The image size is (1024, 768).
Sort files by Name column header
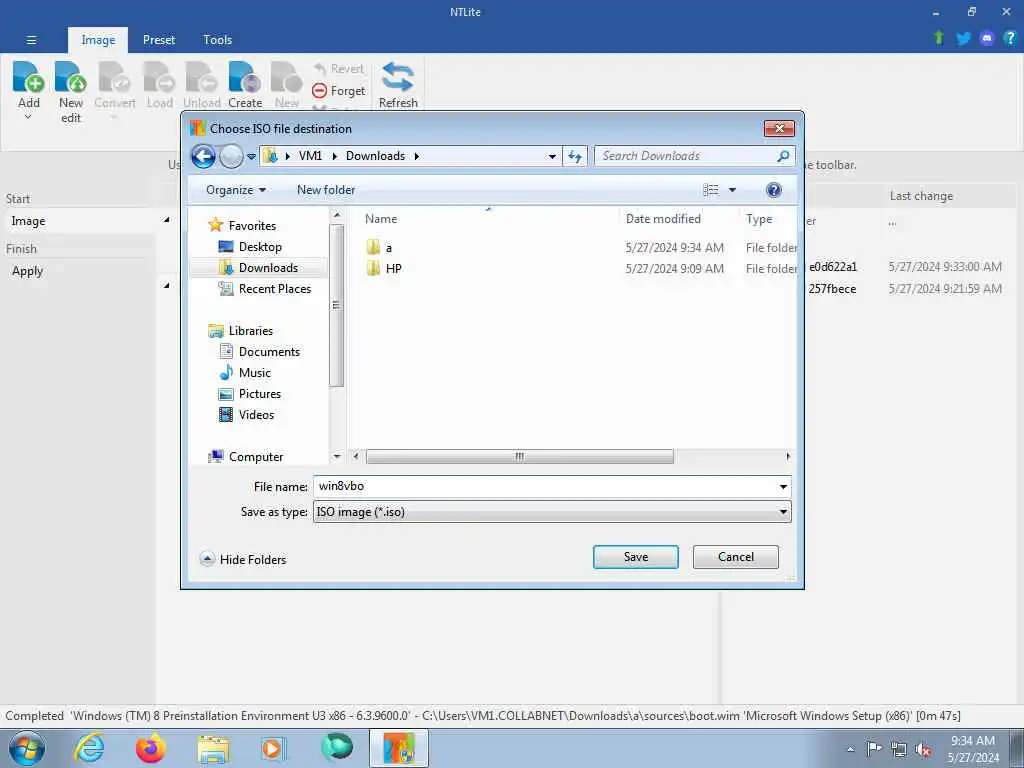[487, 219]
